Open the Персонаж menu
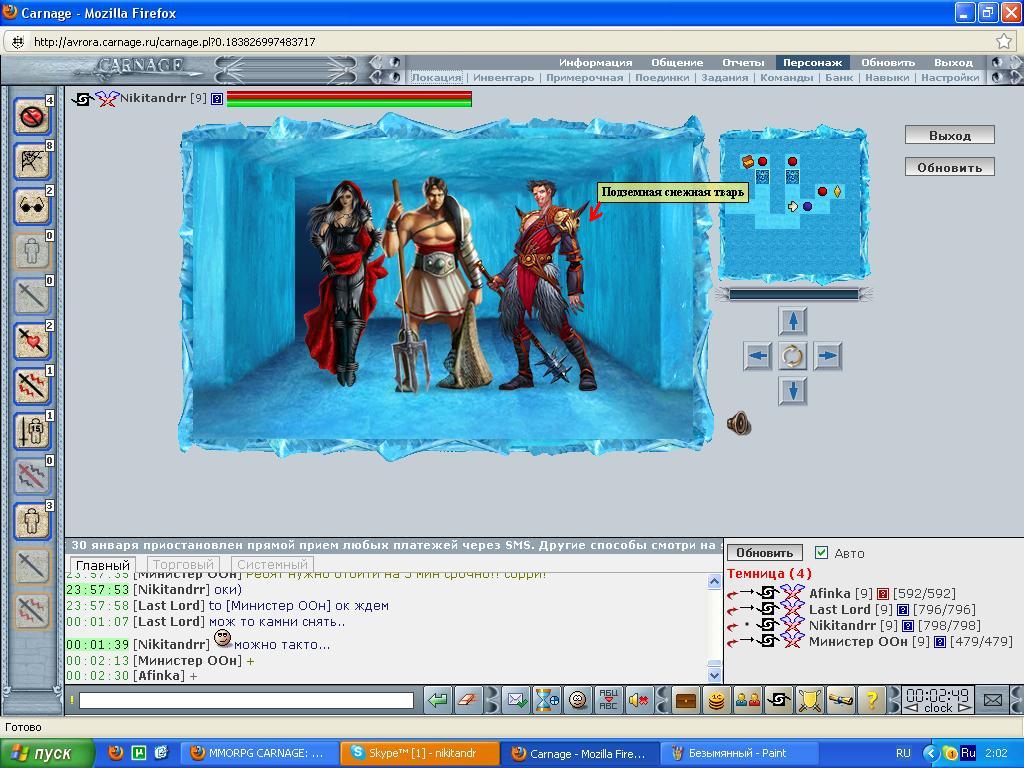 tap(812, 63)
